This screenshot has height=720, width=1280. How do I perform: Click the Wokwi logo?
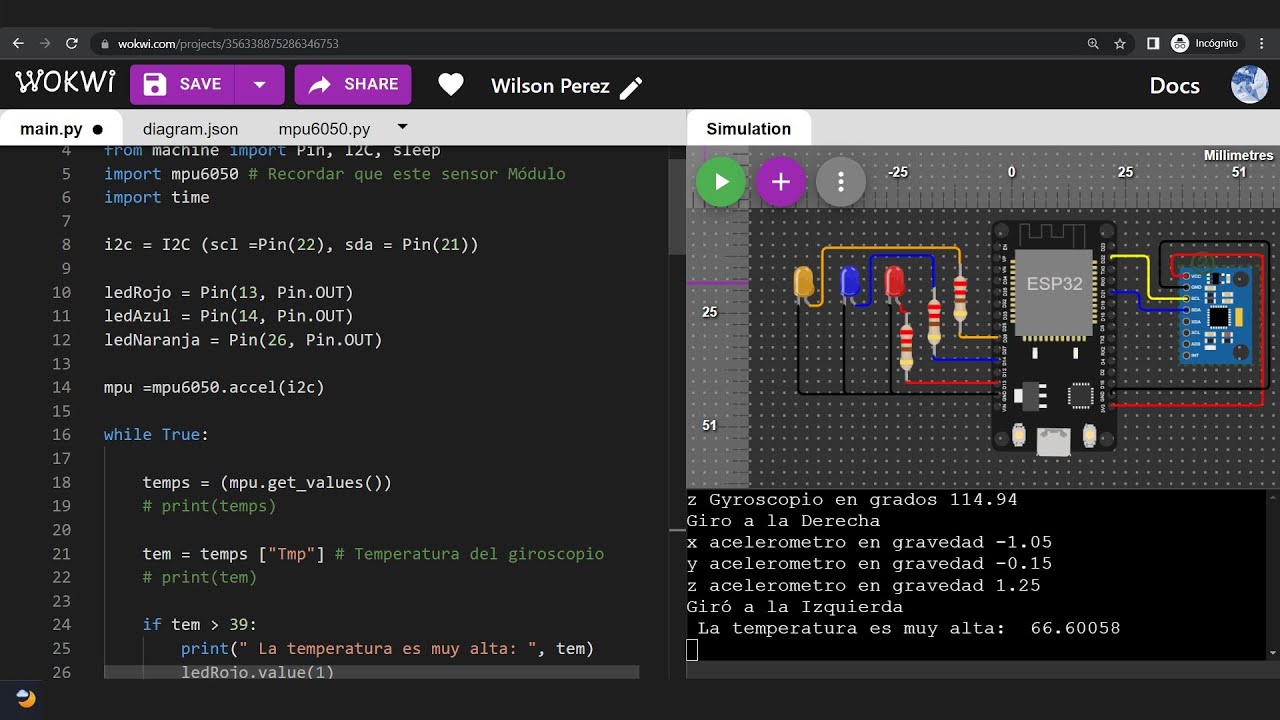[x=65, y=84]
